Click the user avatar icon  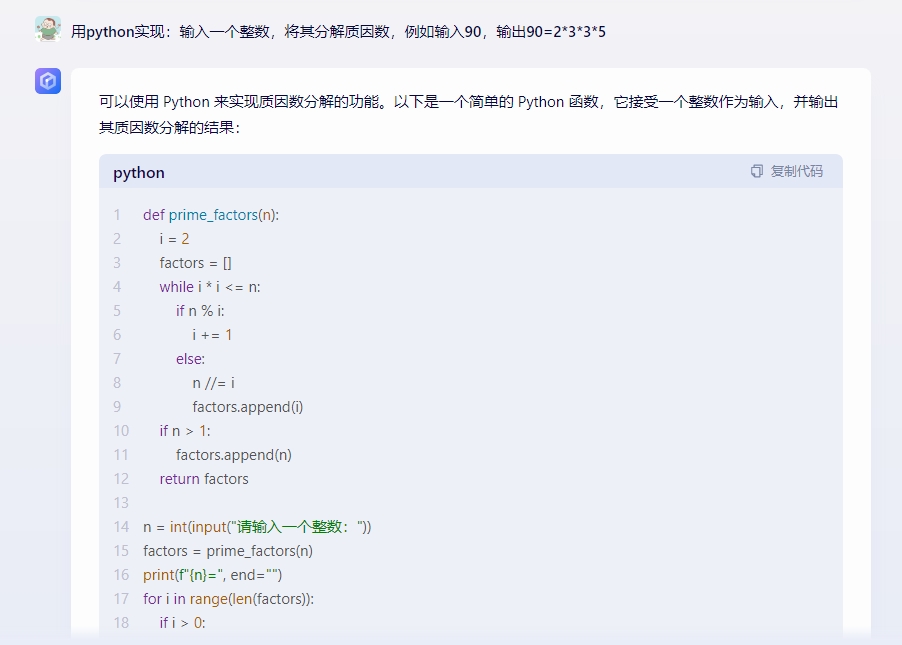tap(48, 29)
